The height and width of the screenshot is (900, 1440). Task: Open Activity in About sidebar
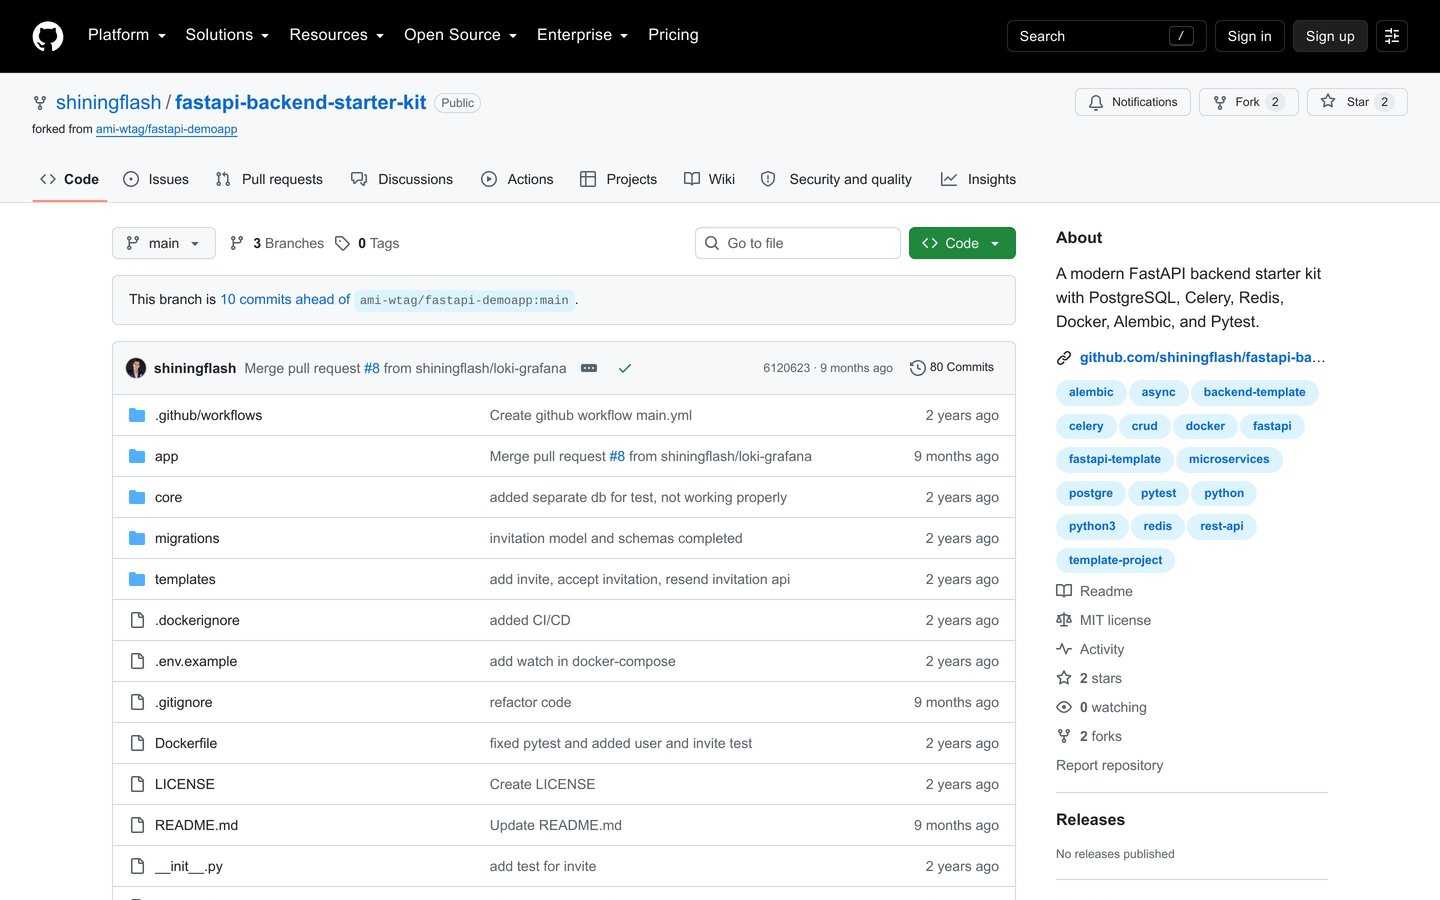(1090, 649)
